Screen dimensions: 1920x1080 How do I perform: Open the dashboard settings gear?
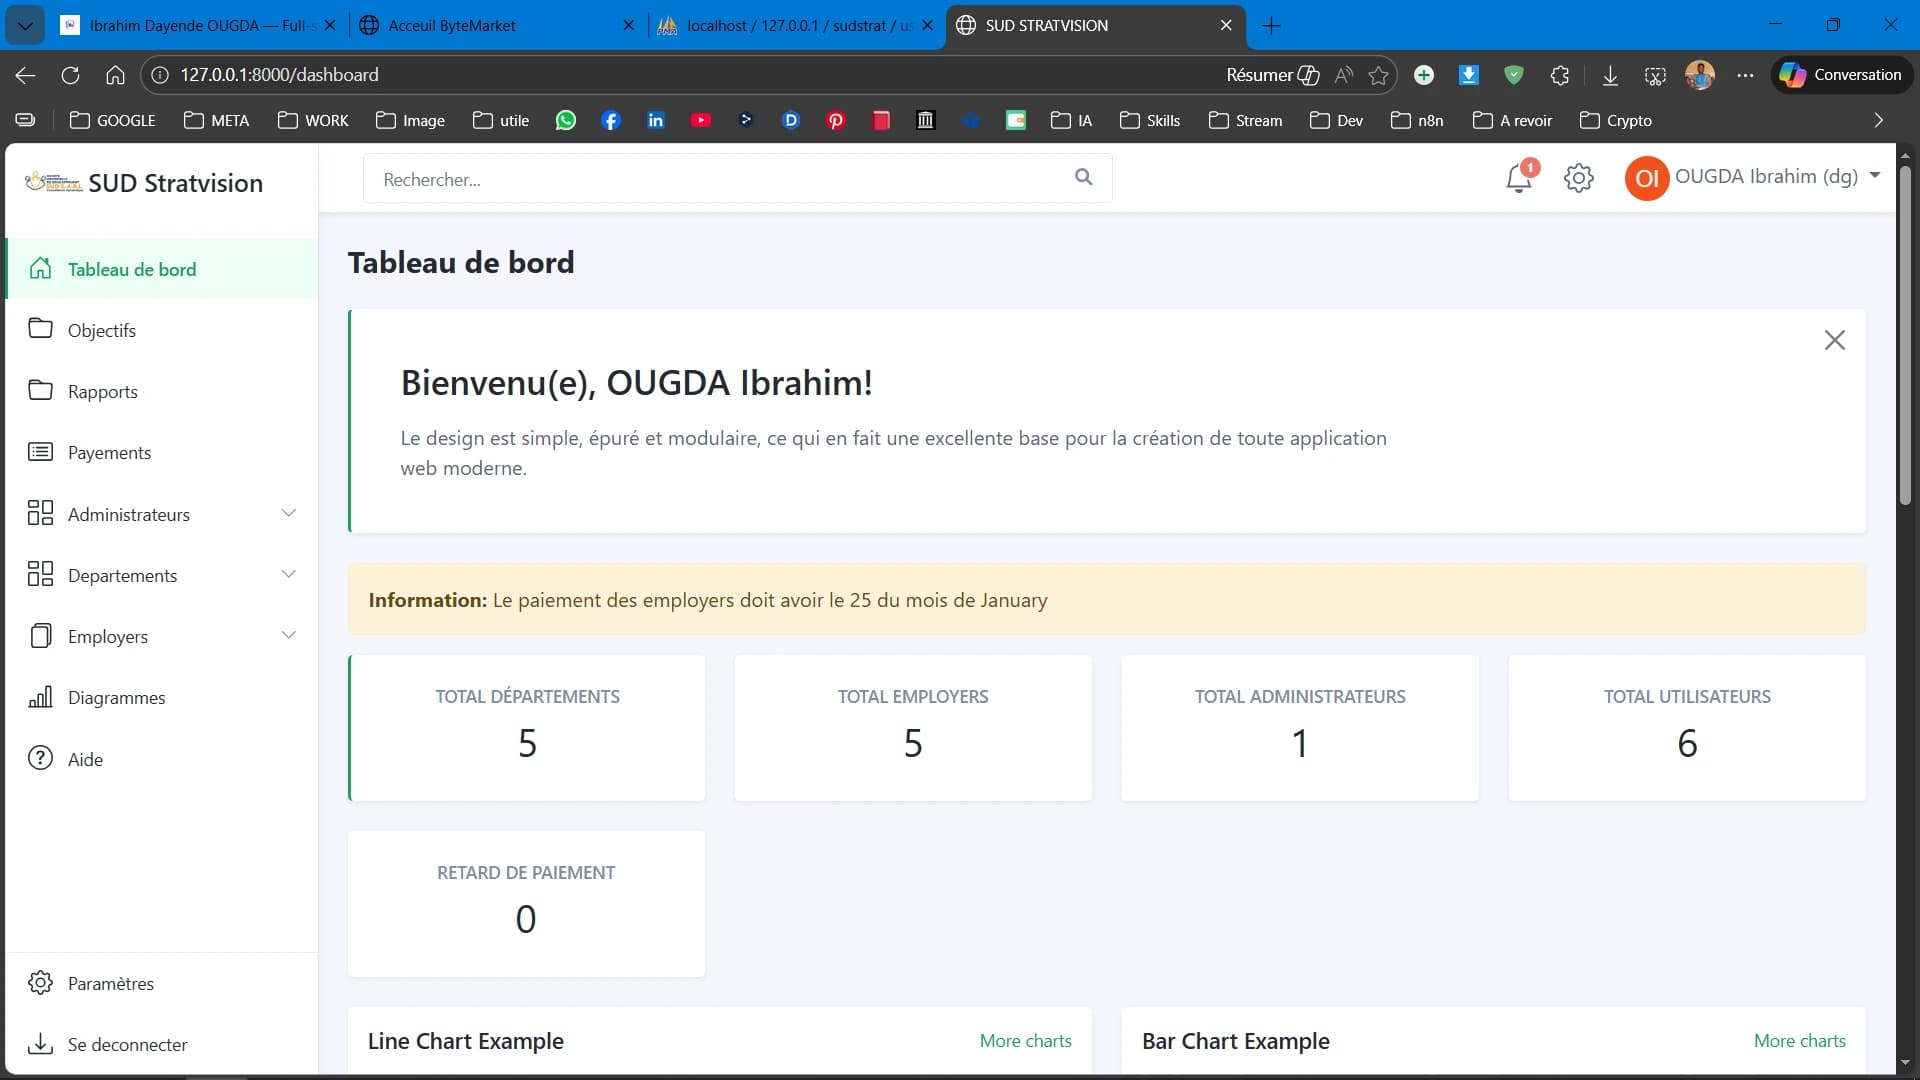click(1580, 178)
